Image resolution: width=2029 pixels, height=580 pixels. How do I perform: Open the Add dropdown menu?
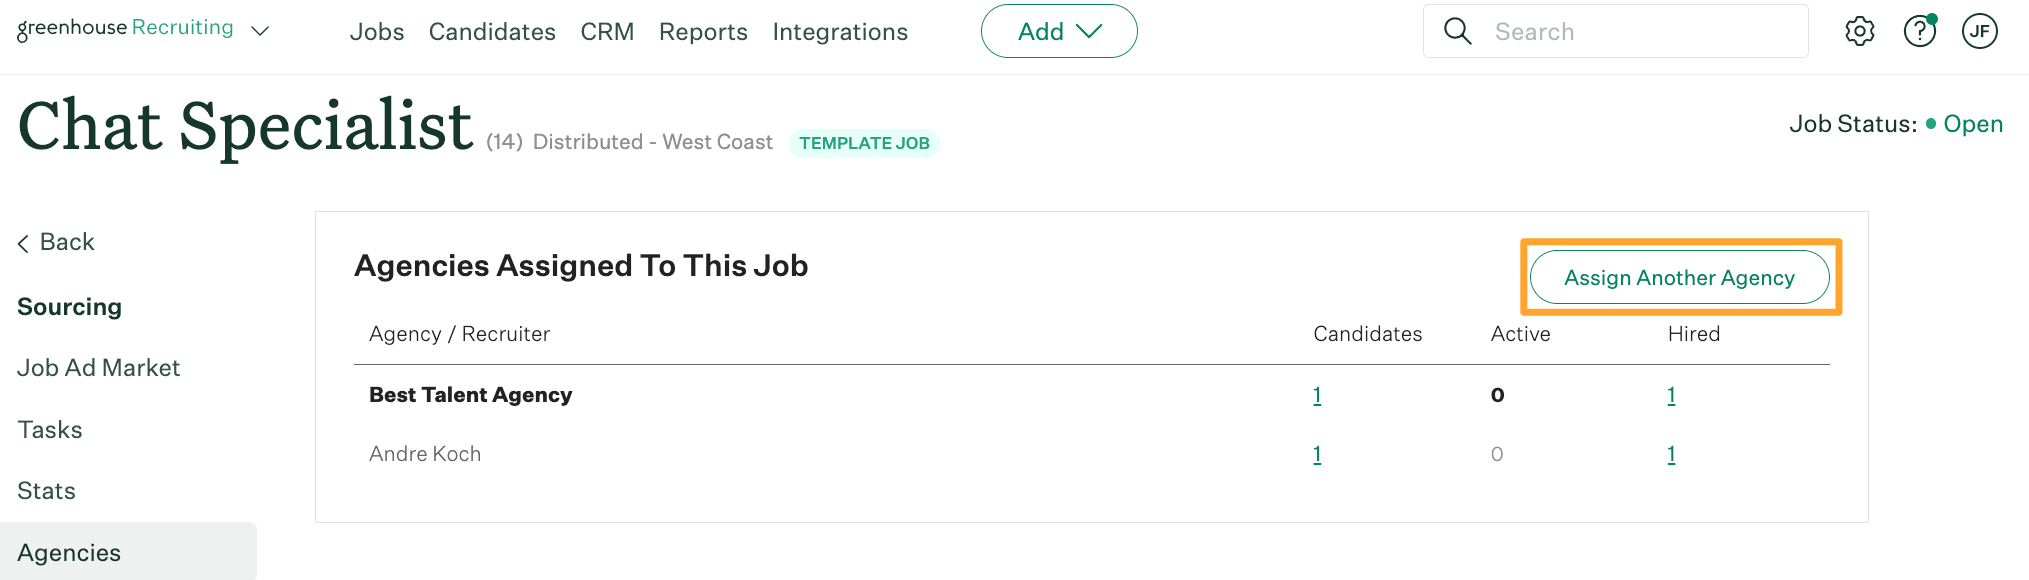pyautogui.click(x=1059, y=31)
